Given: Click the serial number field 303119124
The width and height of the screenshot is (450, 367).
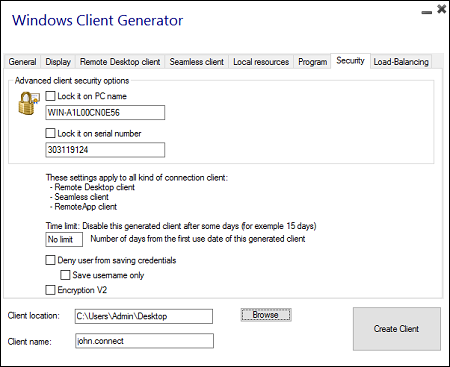Looking at the screenshot, I should 105,150.
